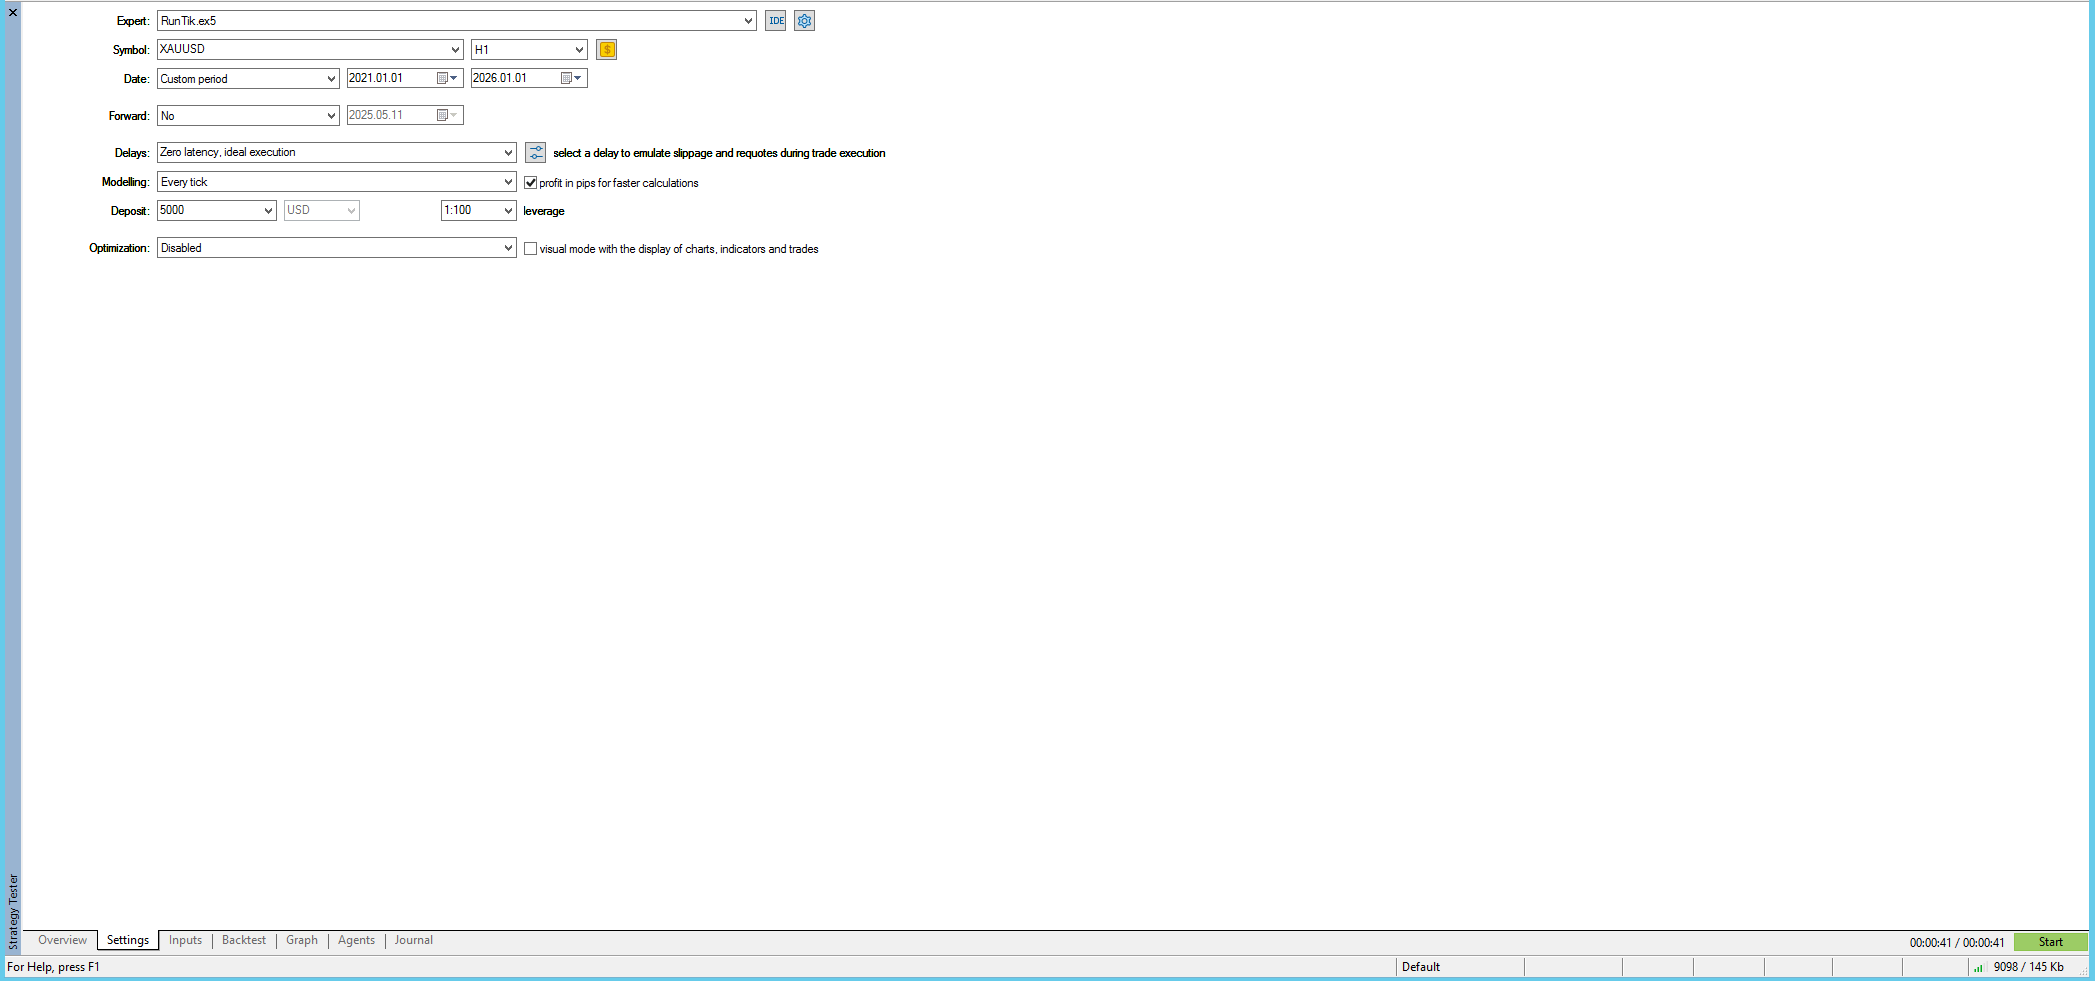Expand the Expert RunTik.ex5 dropdown
Screen dimensions: 2095x981
(747, 21)
